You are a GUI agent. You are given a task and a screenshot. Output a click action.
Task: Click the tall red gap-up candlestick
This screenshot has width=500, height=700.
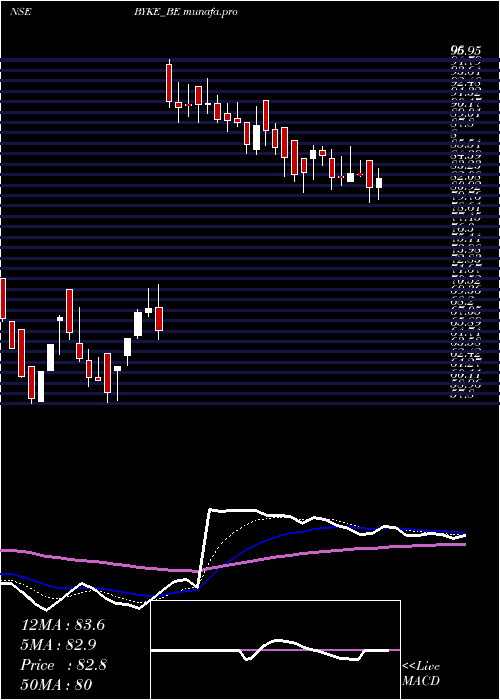169,83
